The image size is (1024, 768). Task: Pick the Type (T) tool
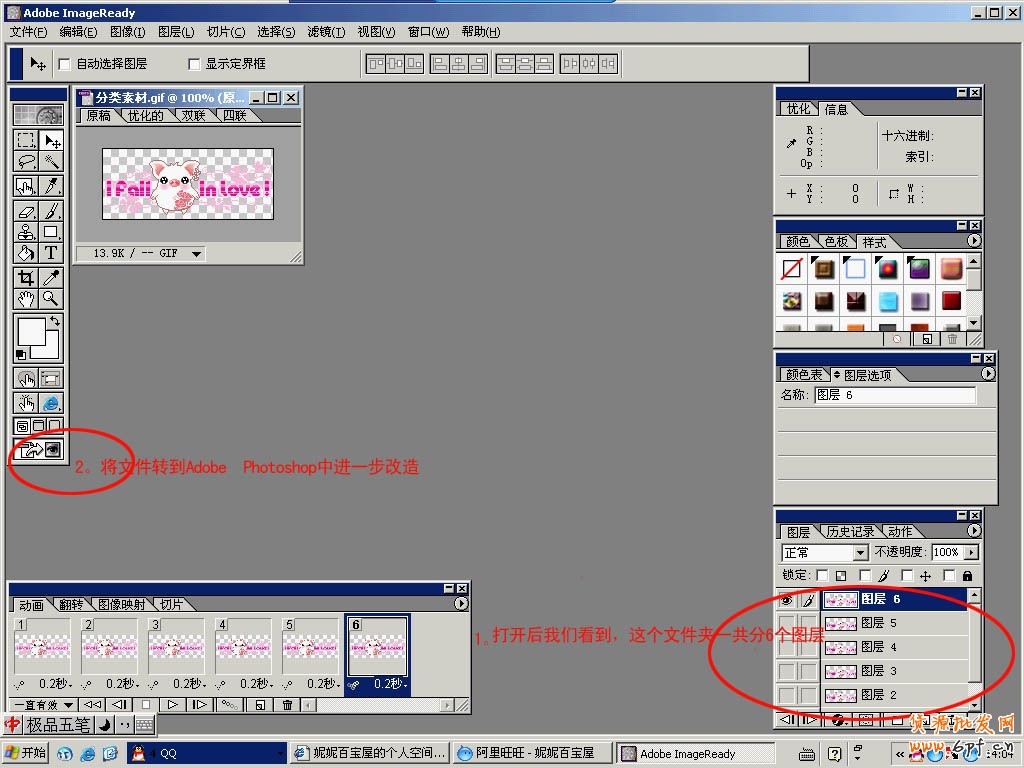pyautogui.click(x=51, y=253)
